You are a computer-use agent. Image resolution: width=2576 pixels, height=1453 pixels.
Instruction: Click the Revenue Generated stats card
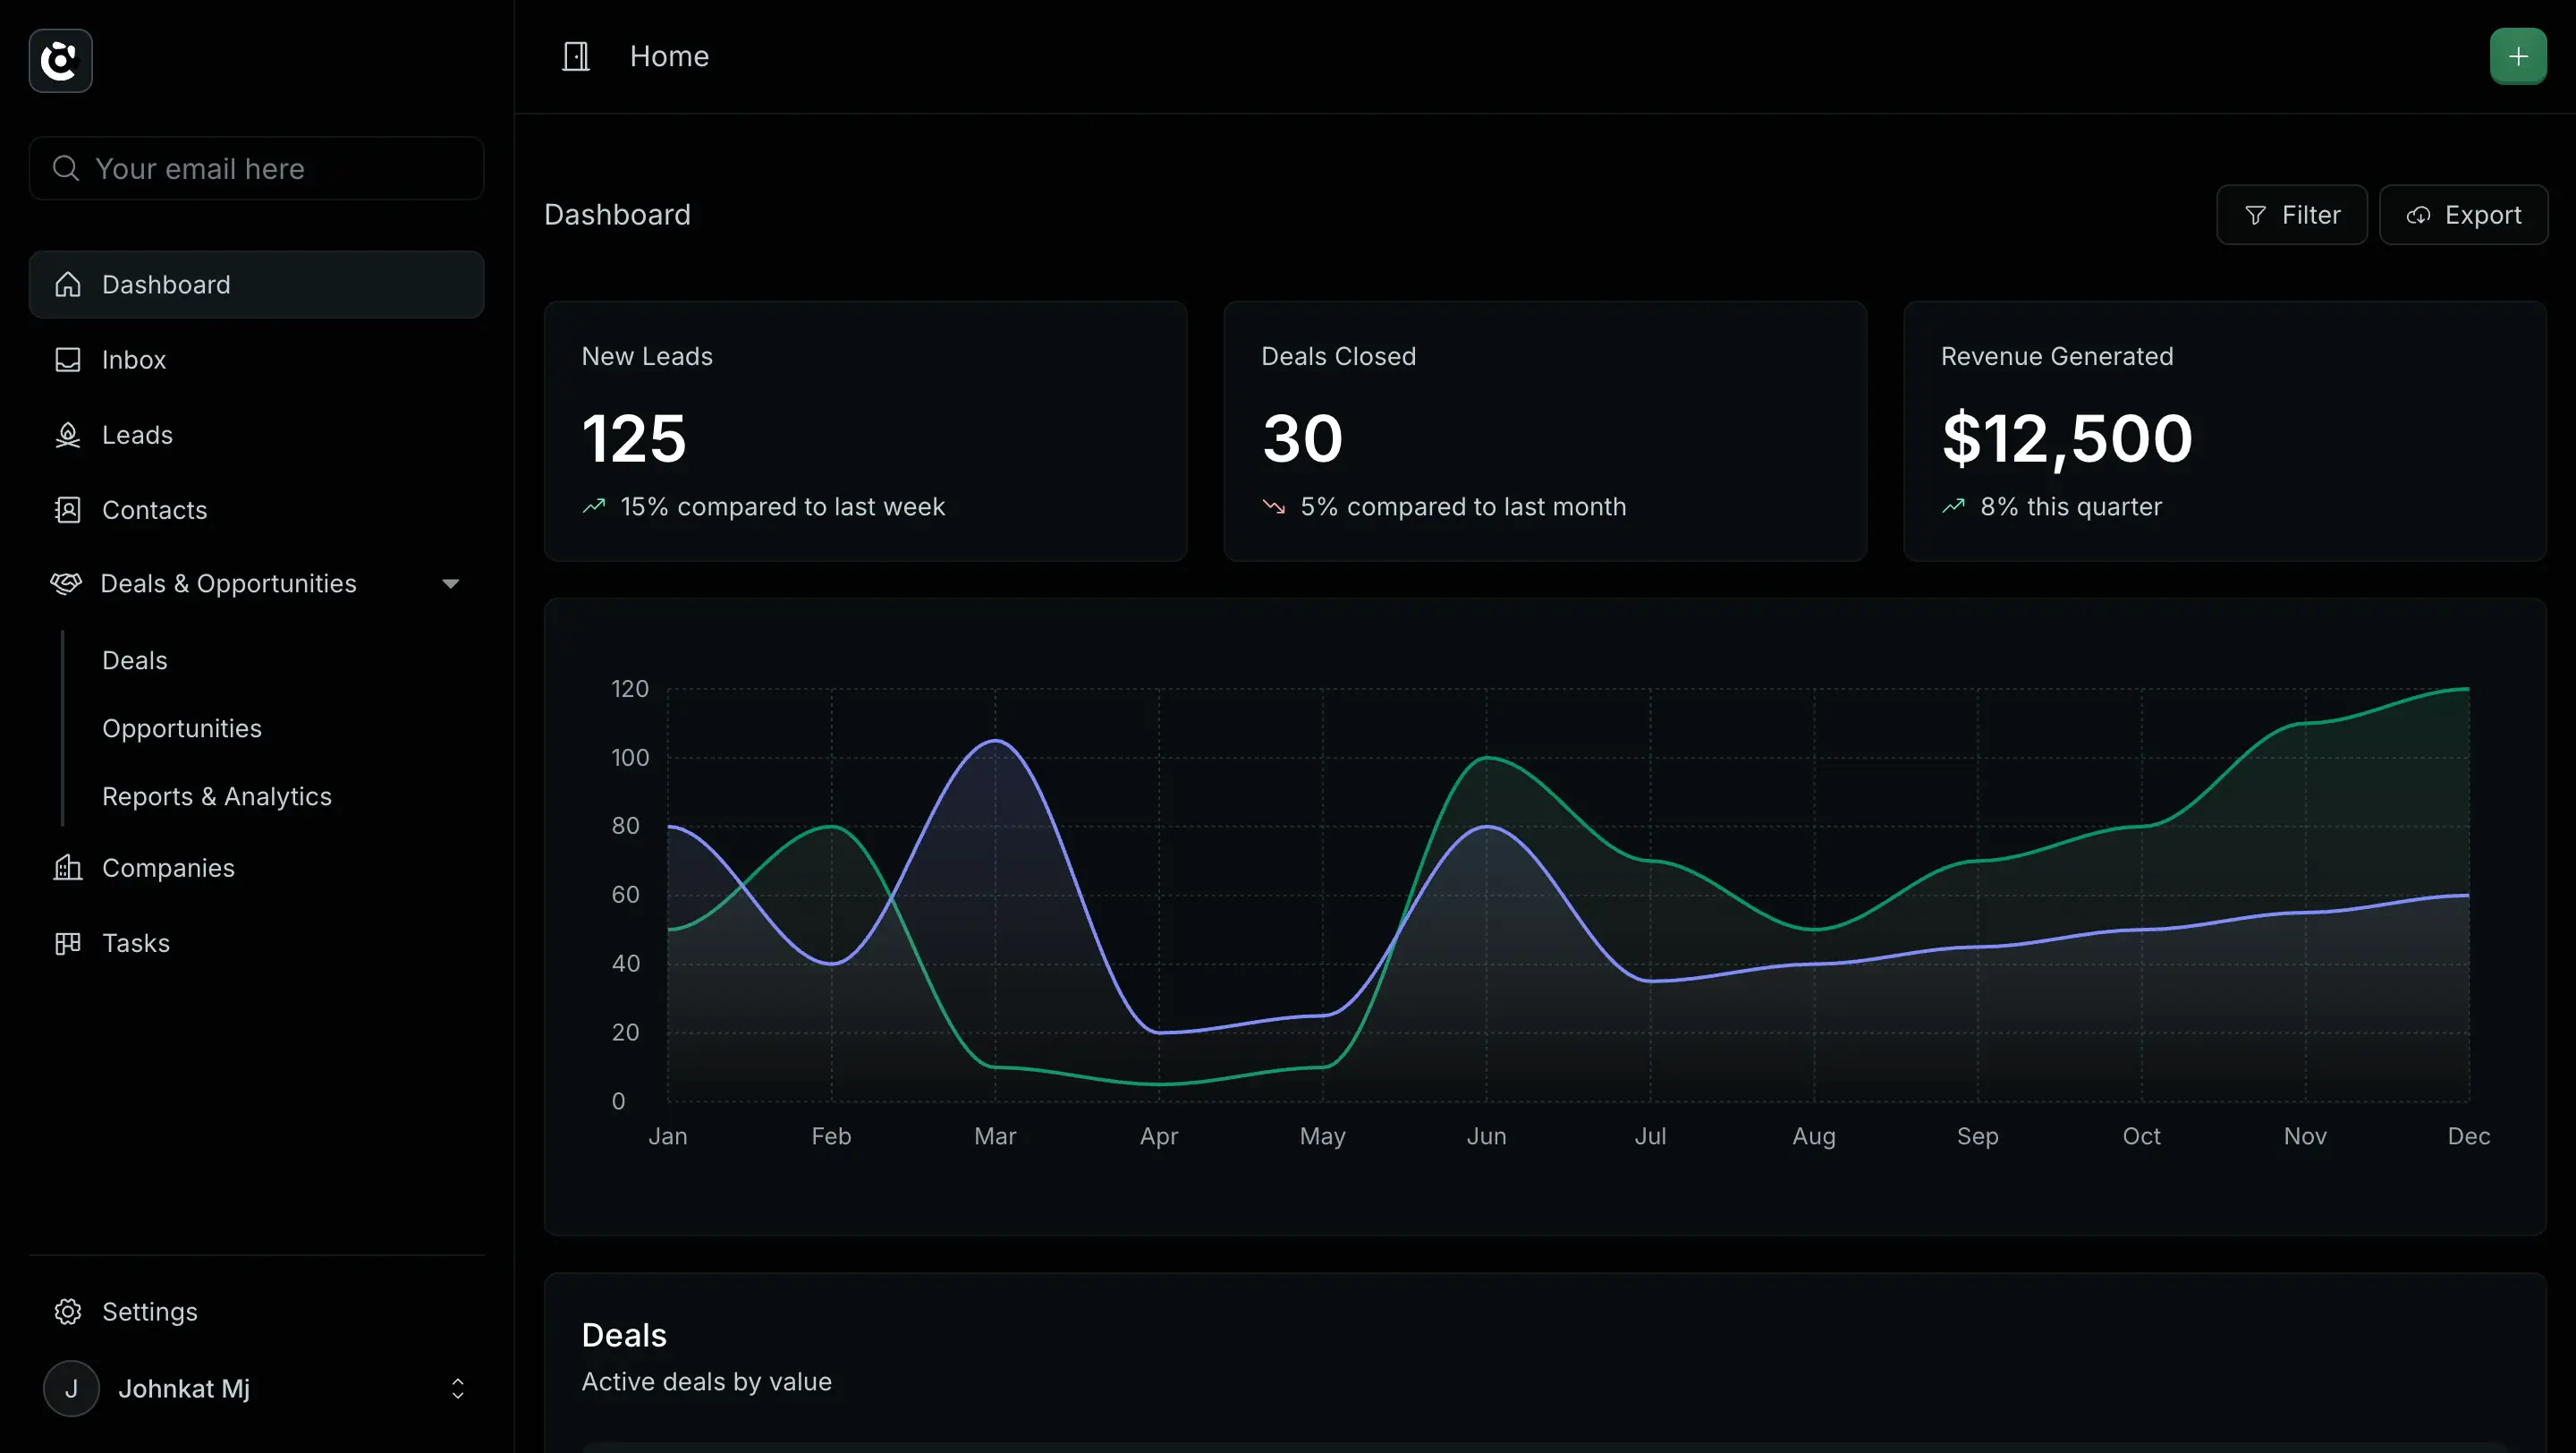(2224, 431)
